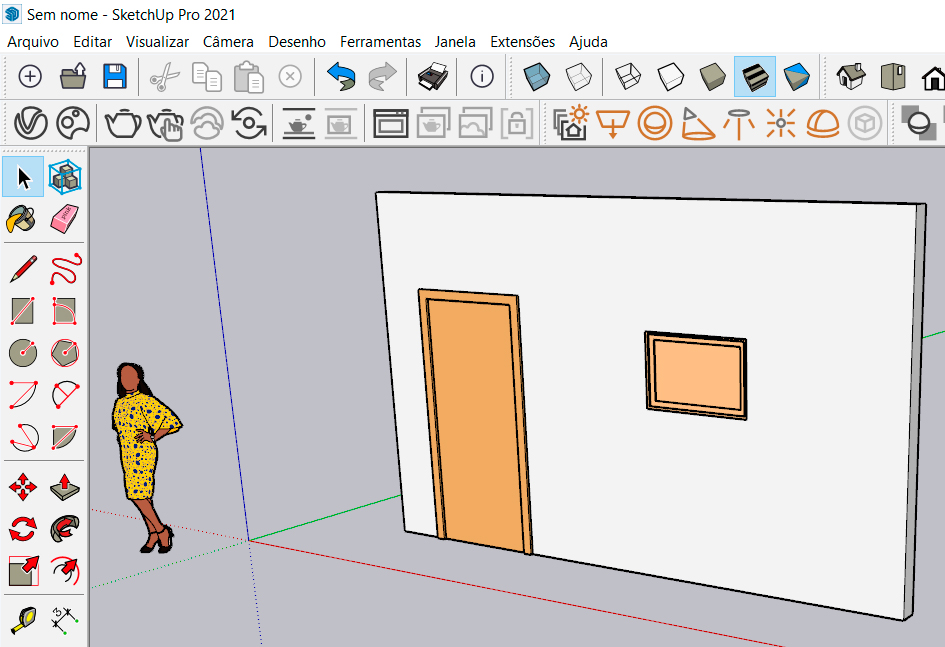
Task: Click the Cut scissors icon
Action: (x=165, y=77)
